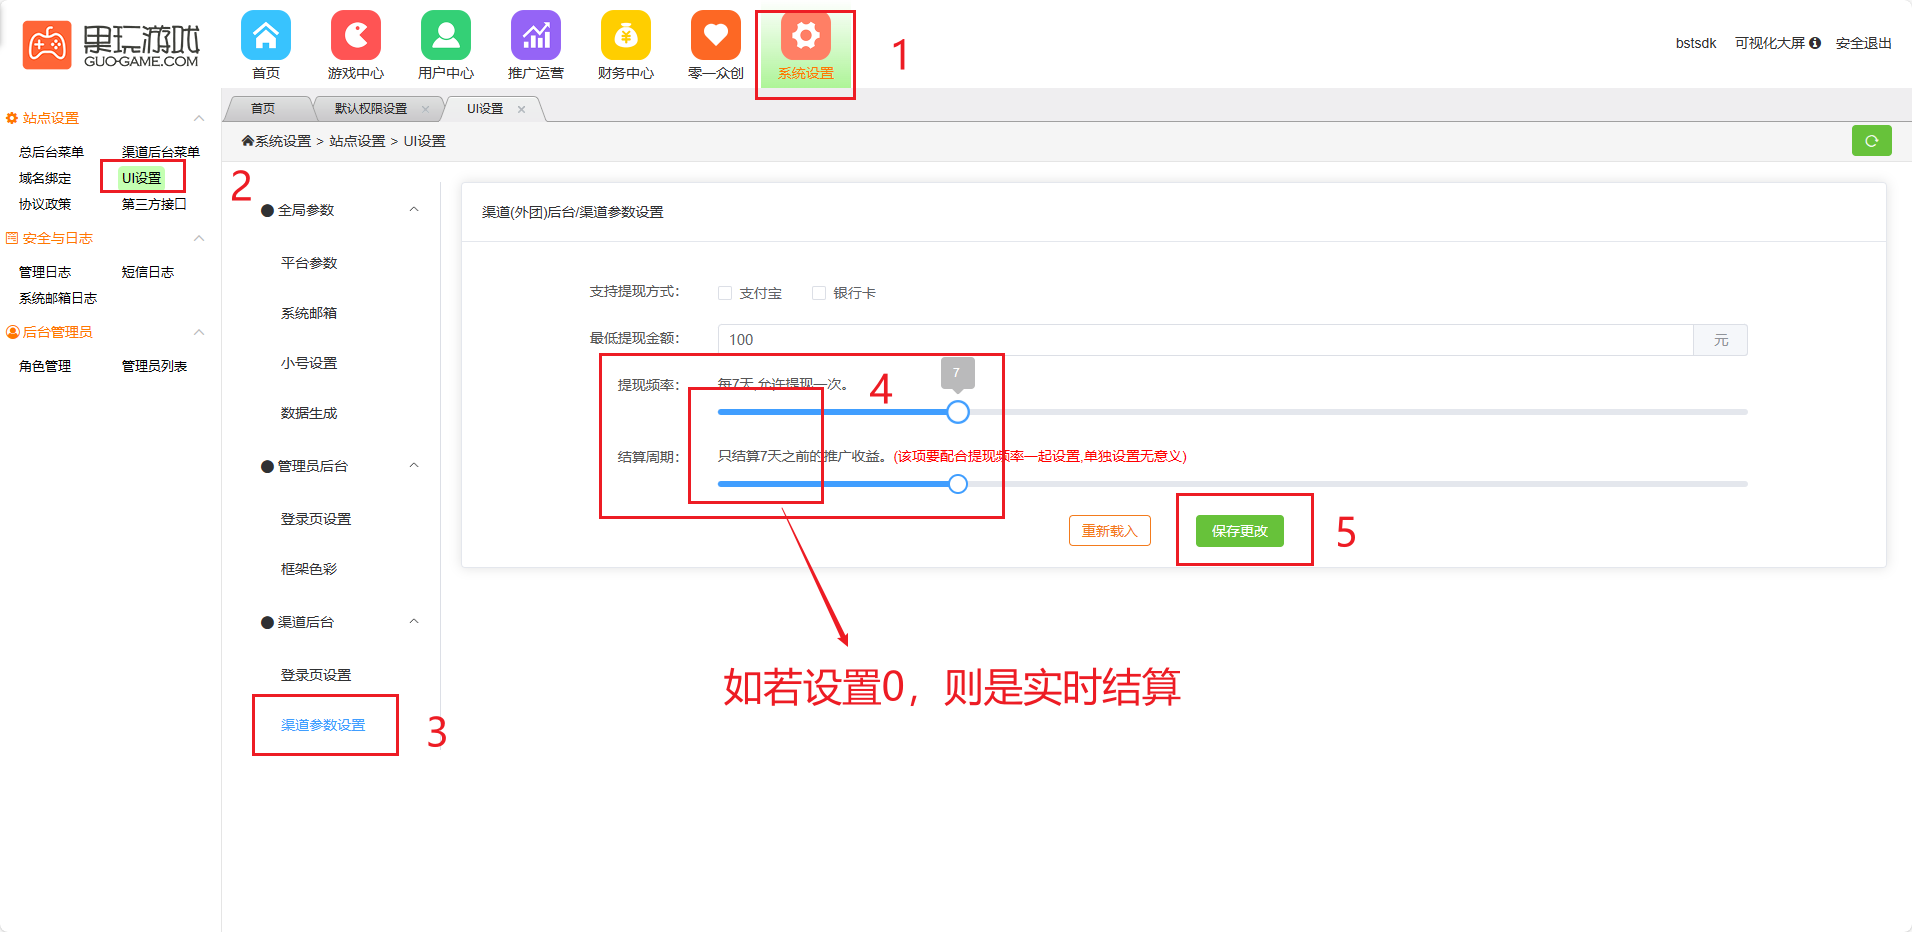Click the 可视化大屏 info icon
The width and height of the screenshot is (1912, 932).
point(1815,43)
